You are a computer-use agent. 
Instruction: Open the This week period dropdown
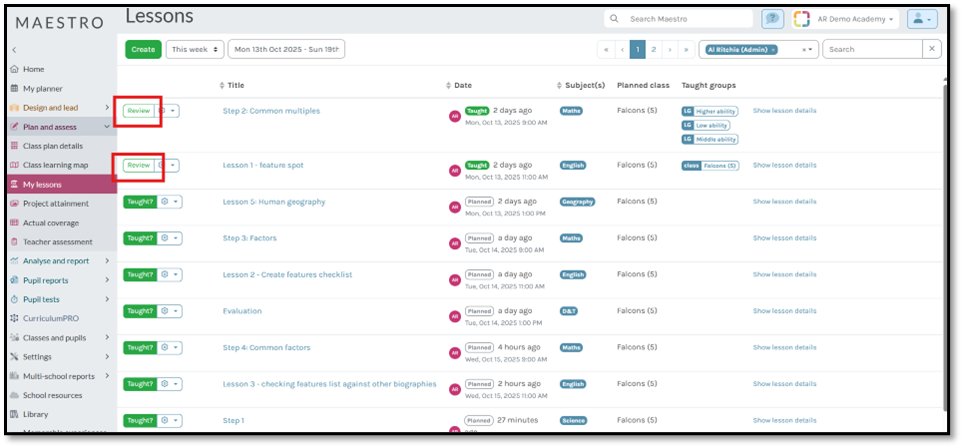tap(195, 49)
